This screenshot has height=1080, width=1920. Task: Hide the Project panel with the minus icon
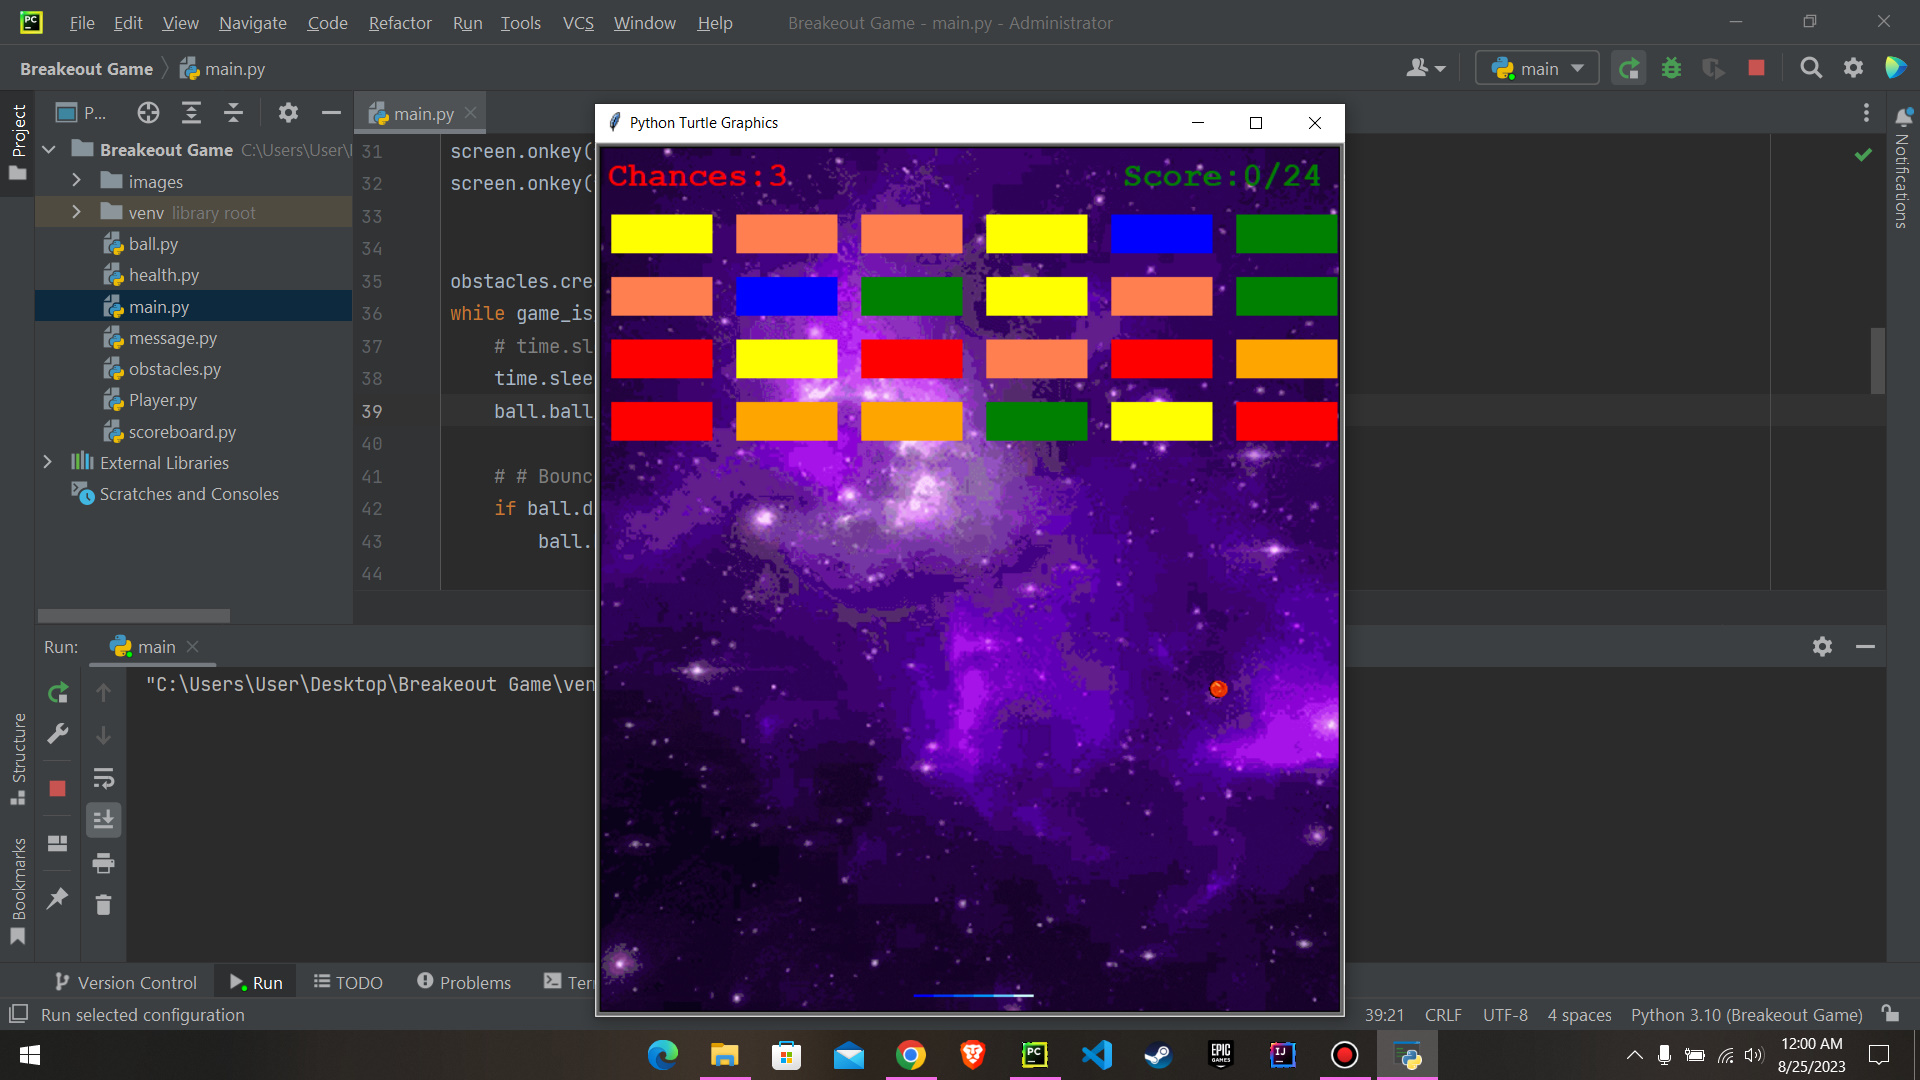point(331,112)
